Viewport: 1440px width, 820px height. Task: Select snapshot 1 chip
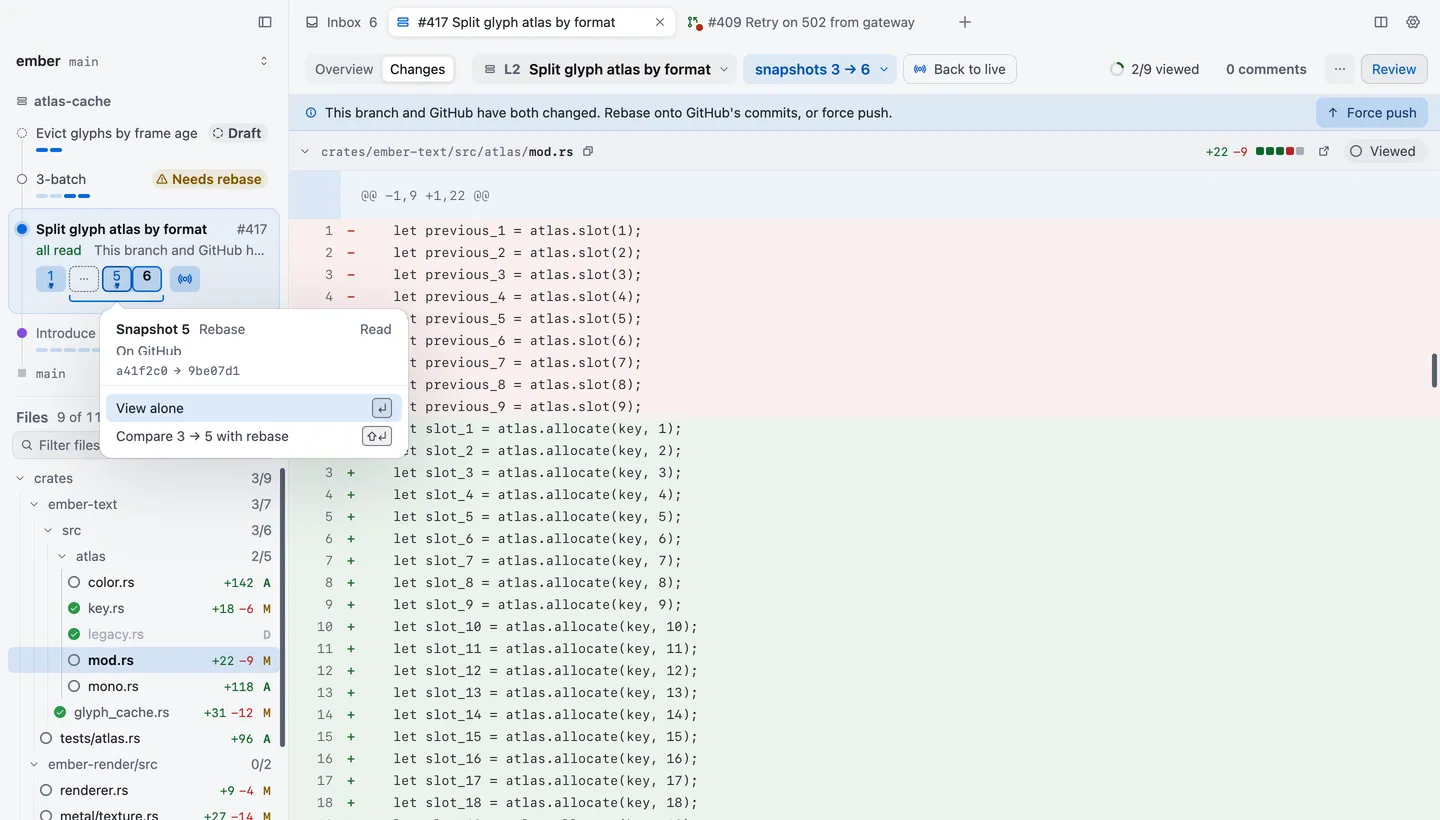[x=51, y=279]
